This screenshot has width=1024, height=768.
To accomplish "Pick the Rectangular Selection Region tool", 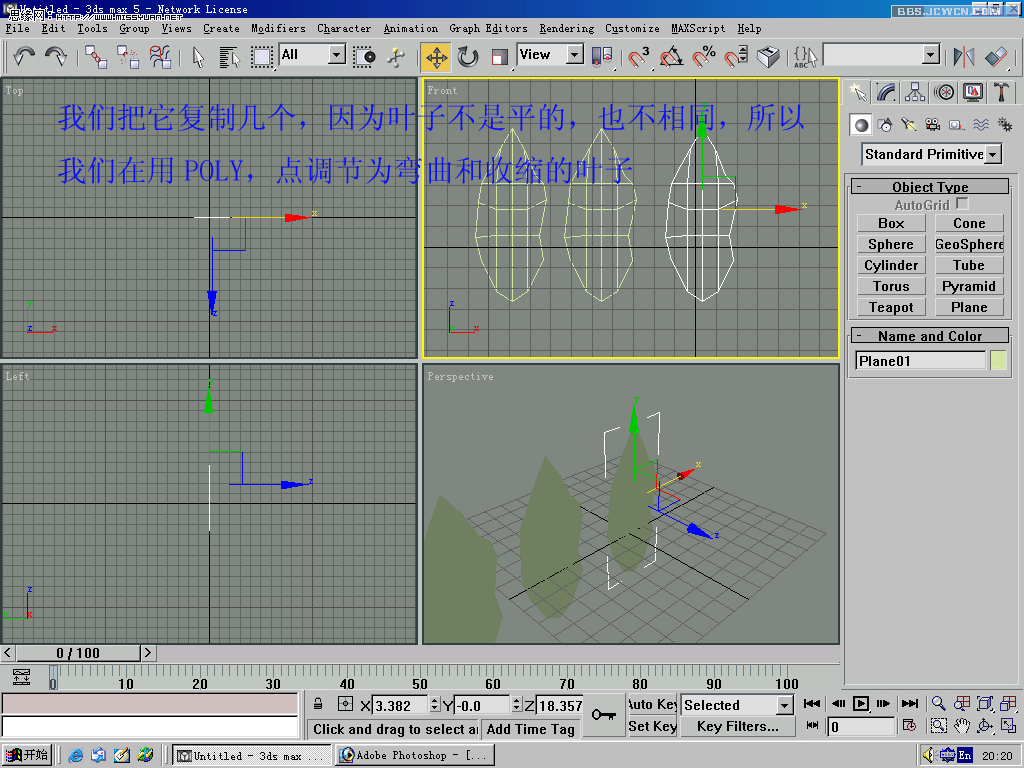I will tap(261, 56).
